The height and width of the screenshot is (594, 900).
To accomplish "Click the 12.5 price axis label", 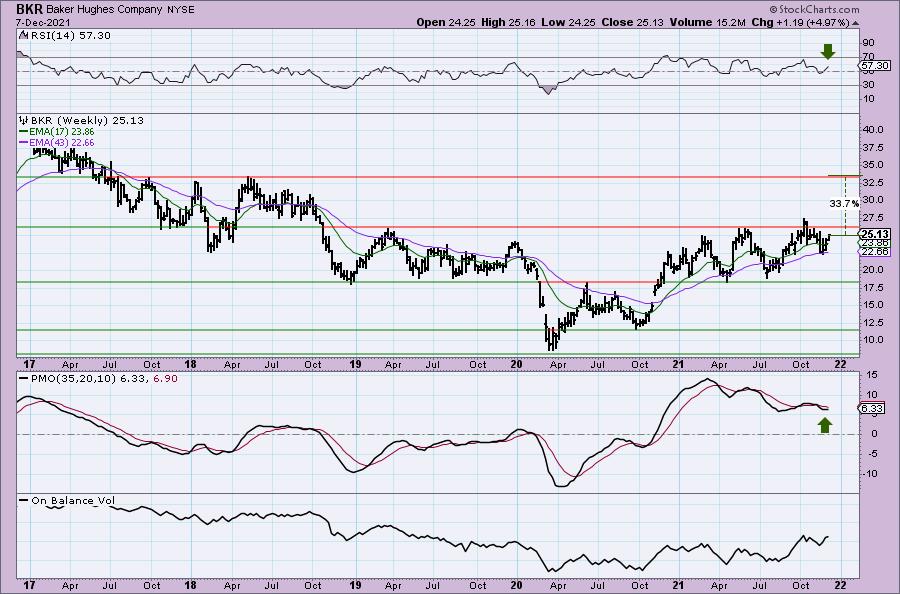I will point(872,323).
